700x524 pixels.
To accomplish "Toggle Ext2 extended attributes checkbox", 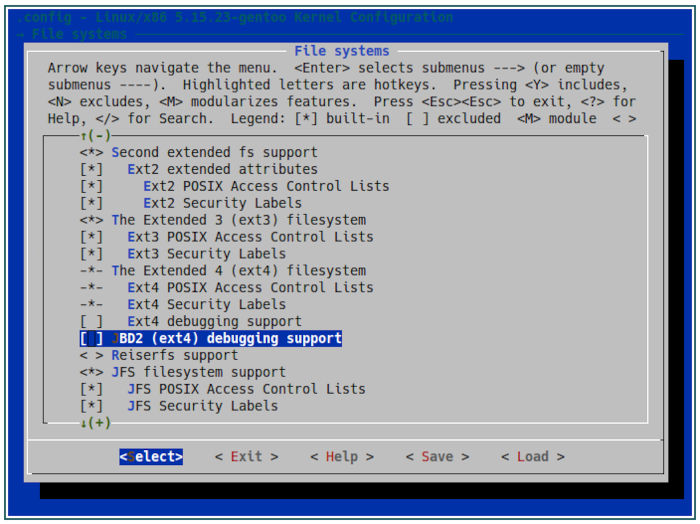I will 92,169.
